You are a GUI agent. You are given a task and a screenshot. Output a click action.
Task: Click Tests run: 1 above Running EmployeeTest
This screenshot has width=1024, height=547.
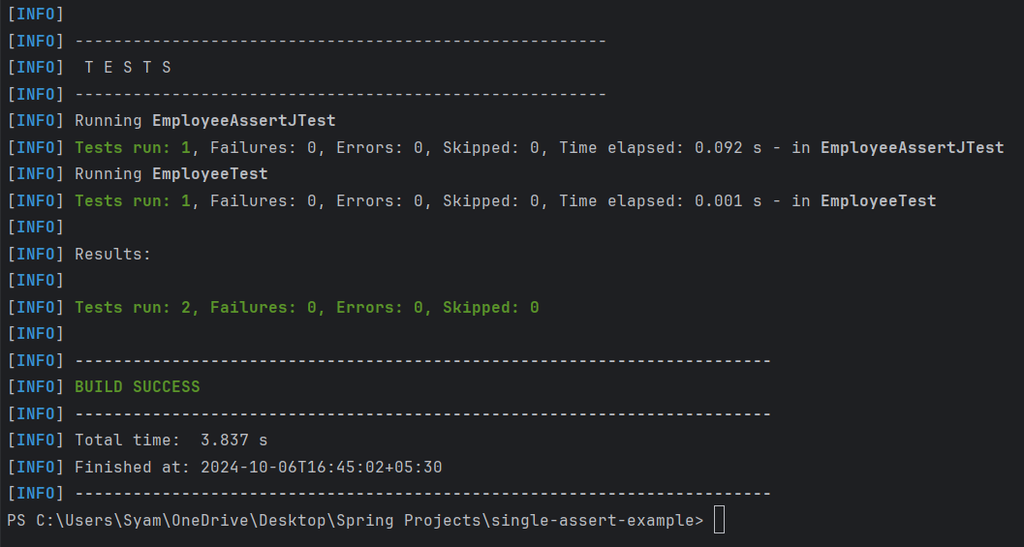(x=137, y=148)
